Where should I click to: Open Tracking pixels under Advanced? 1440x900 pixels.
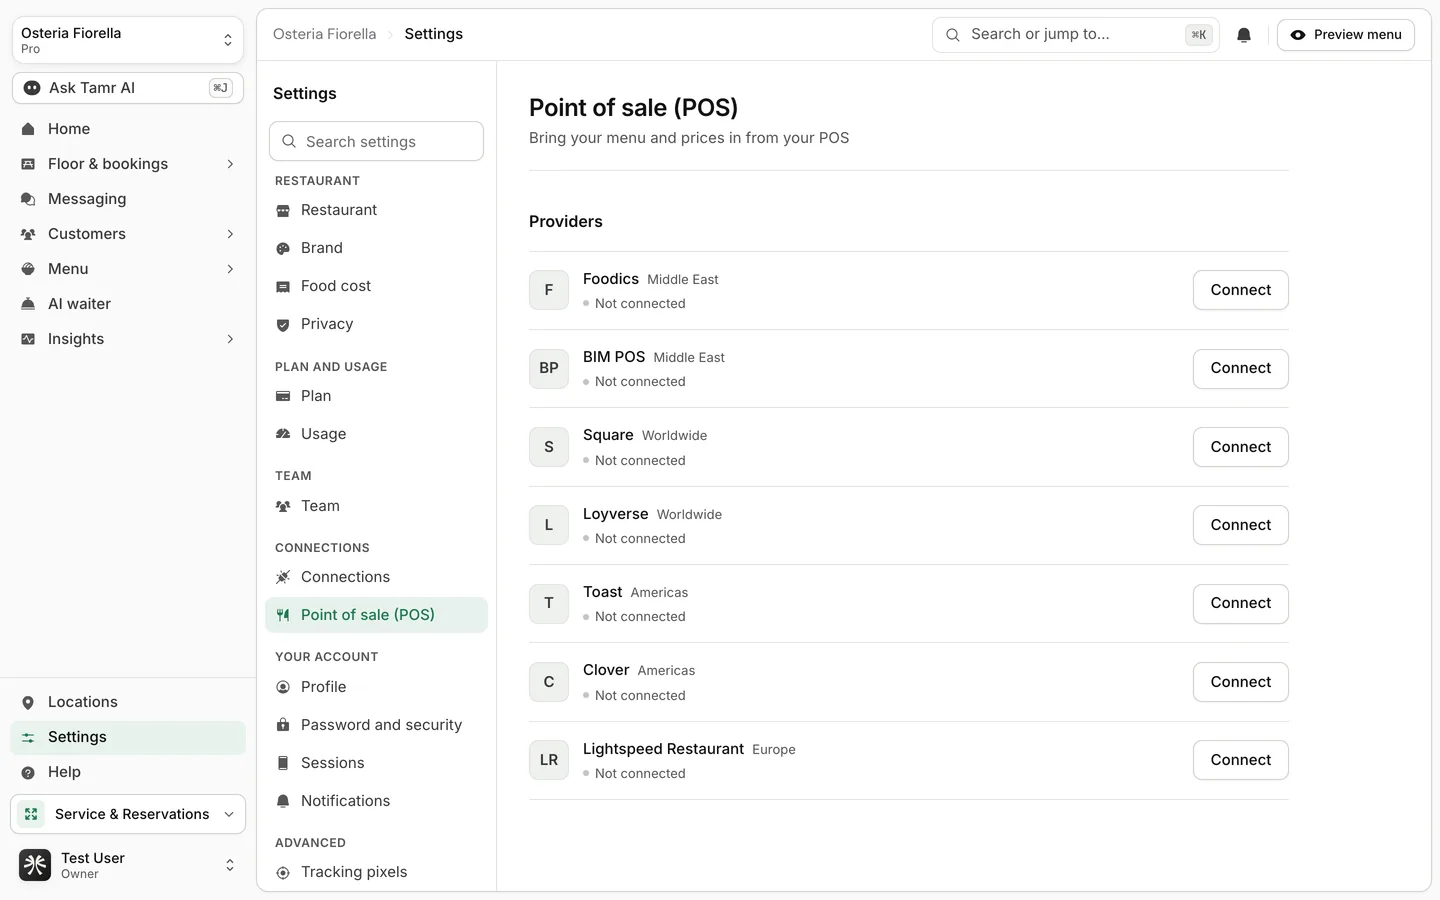[x=376, y=872]
